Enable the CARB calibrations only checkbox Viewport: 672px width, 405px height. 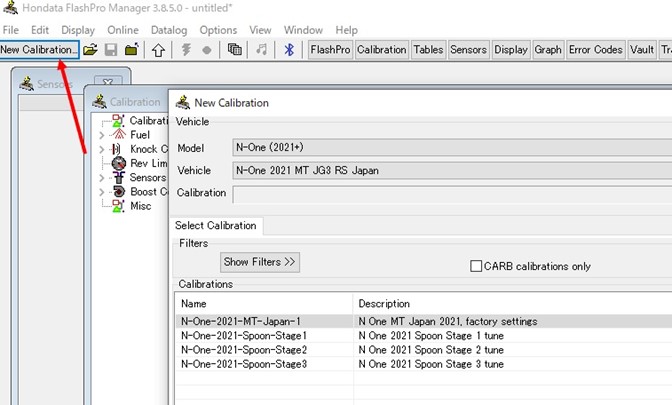coord(476,266)
